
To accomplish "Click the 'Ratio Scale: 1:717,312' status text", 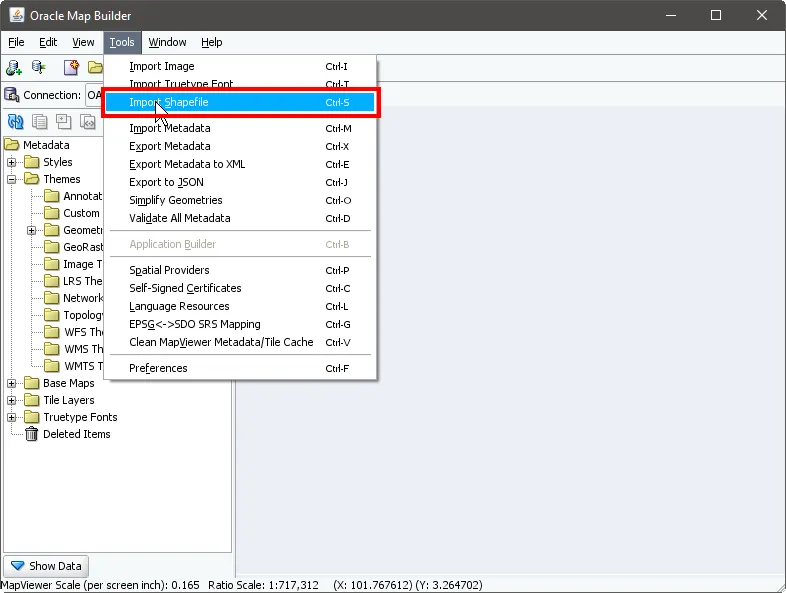I will pyautogui.click(x=264, y=585).
